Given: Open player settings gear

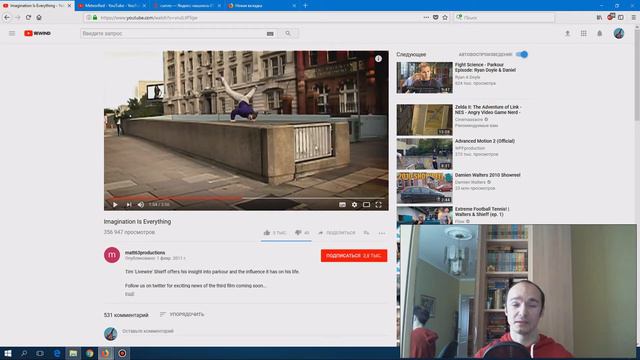Looking at the screenshot, I should pos(354,204).
